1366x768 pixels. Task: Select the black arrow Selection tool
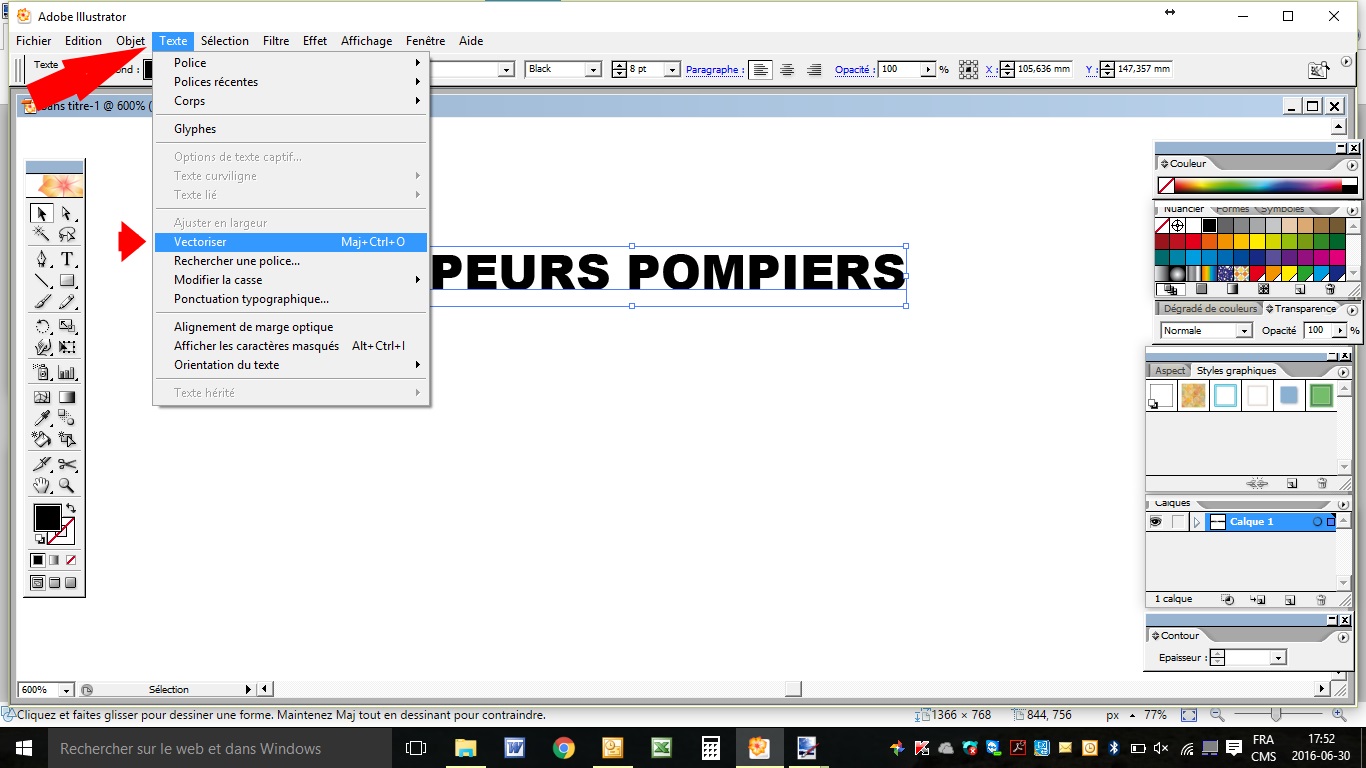[x=42, y=213]
